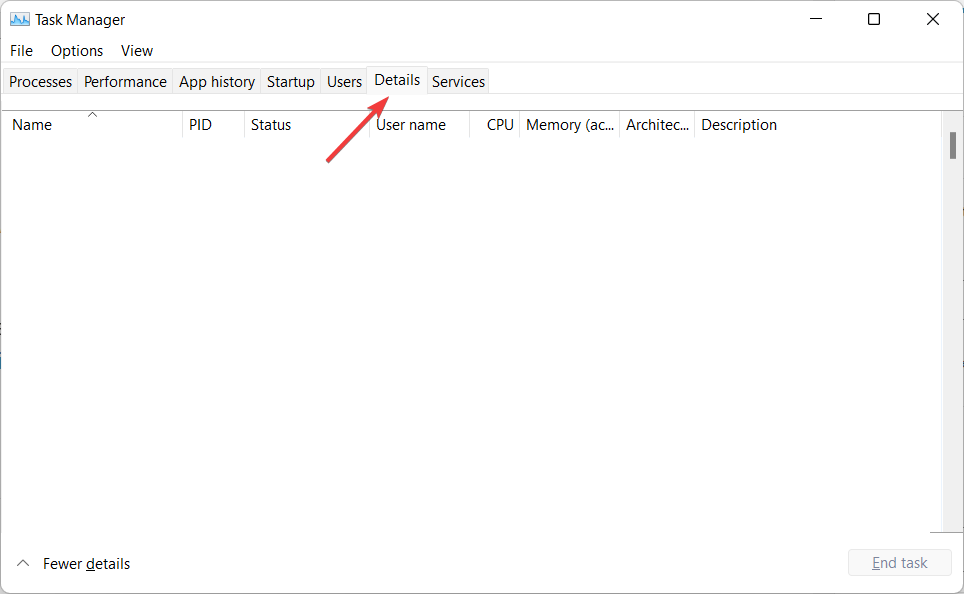Screen dimensions: 964x594
Task: Switch to the Processes tab
Action: (41, 82)
